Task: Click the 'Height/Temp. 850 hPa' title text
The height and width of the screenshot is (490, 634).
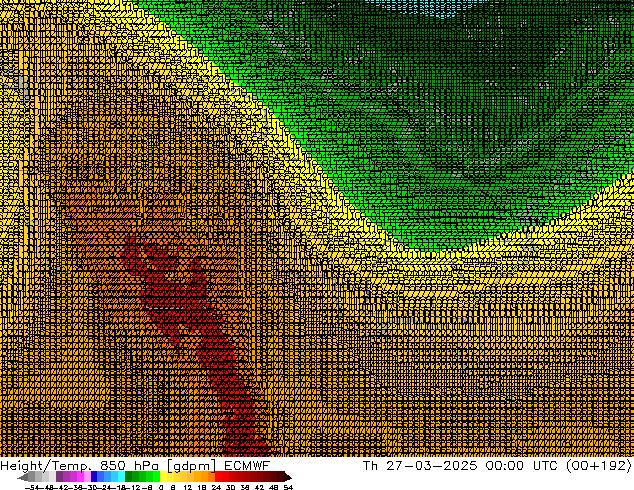Action: [x=80, y=466]
